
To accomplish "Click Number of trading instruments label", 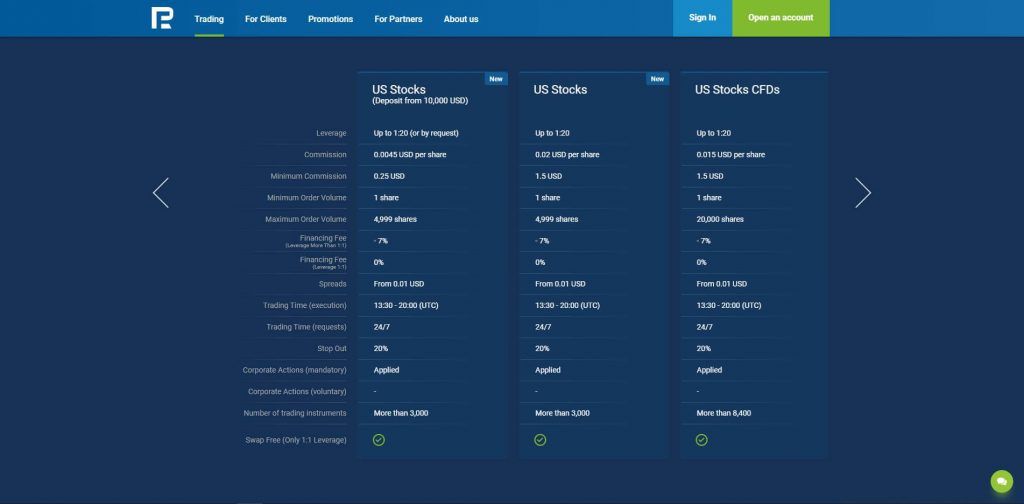I will tap(295, 413).
